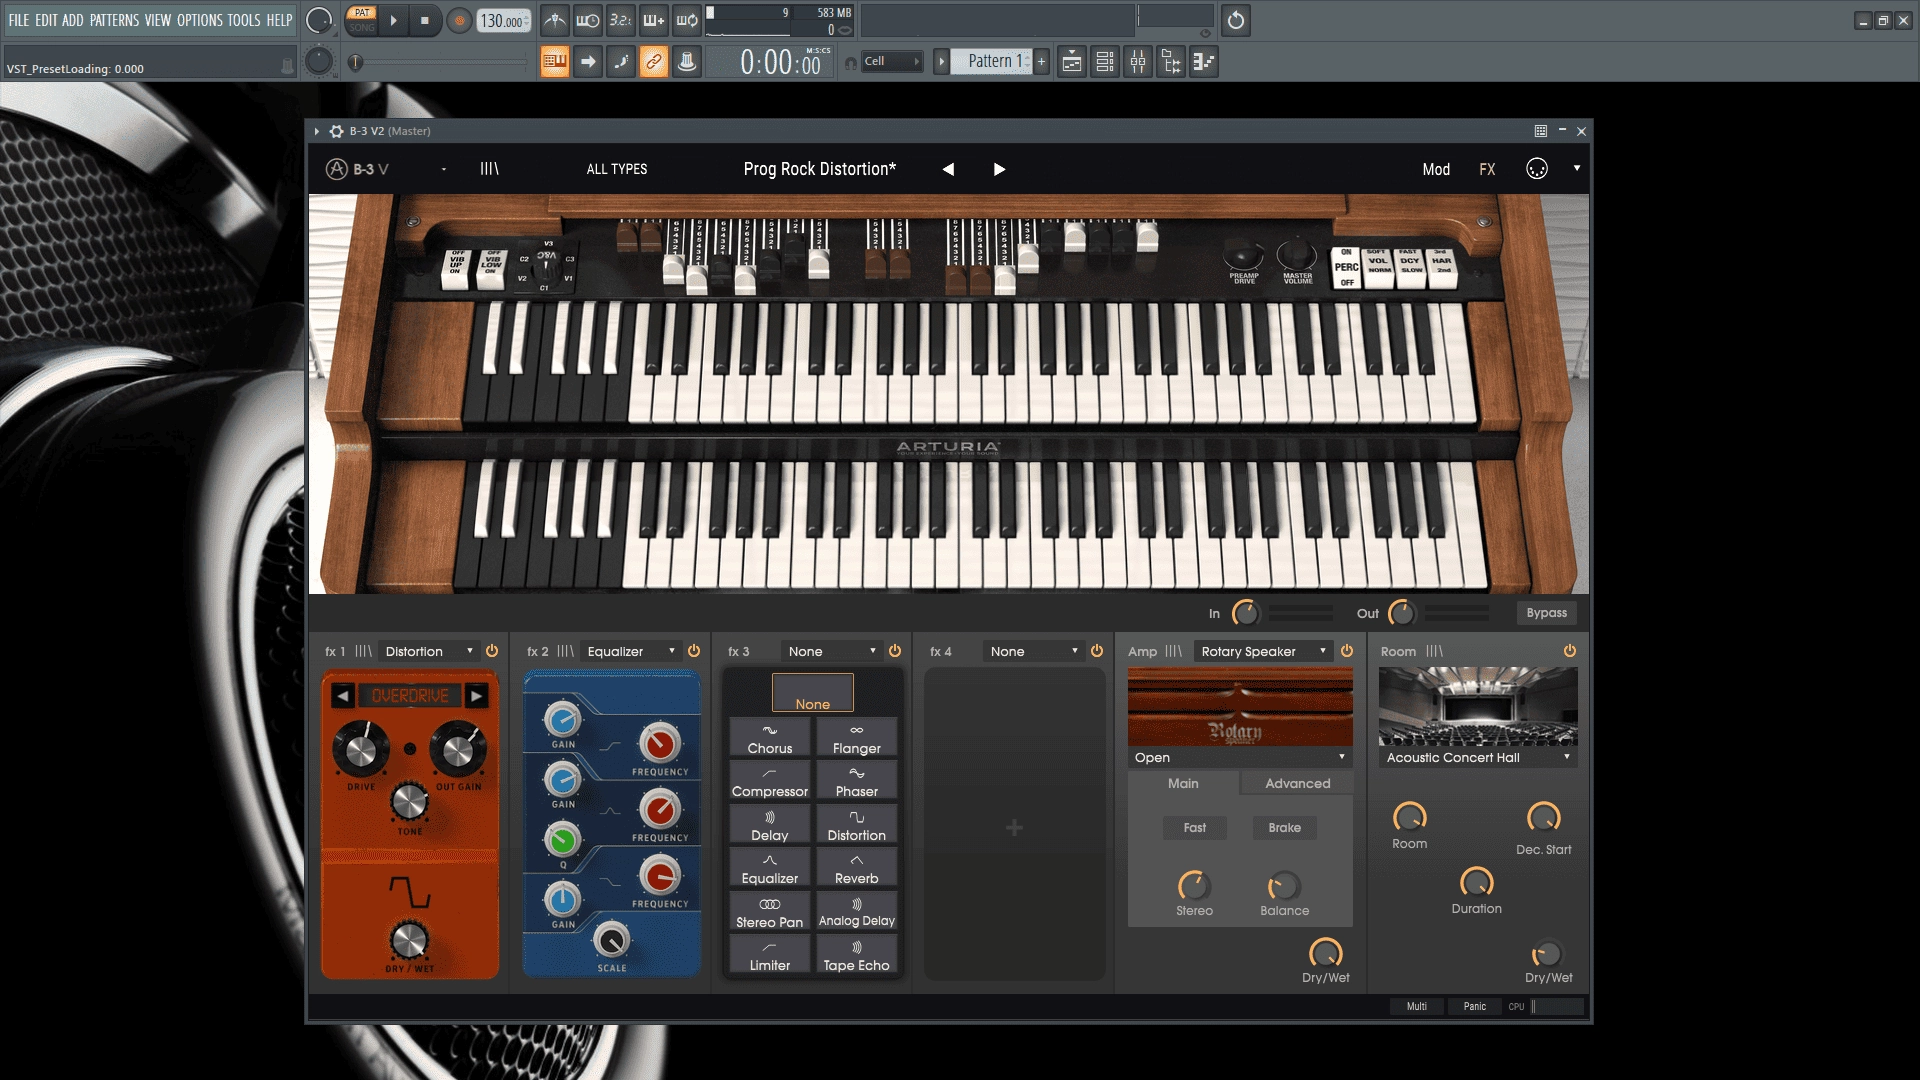Toggle wait for input before playing
1920x1080 pixels.
coord(588,20)
